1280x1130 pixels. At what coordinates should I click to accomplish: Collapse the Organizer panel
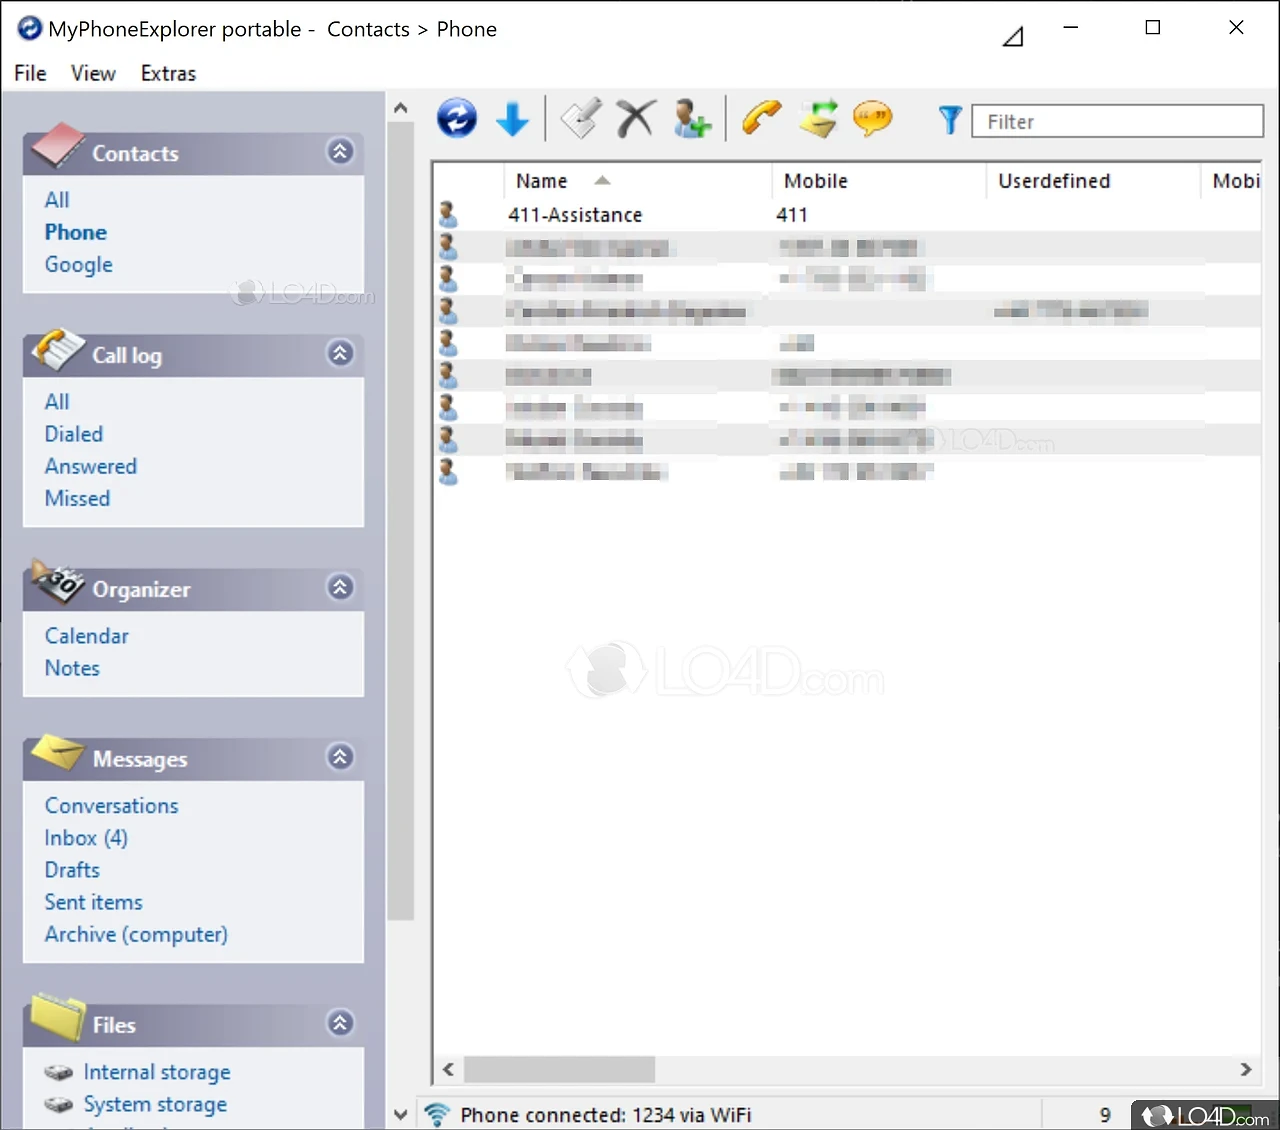click(340, 588)
